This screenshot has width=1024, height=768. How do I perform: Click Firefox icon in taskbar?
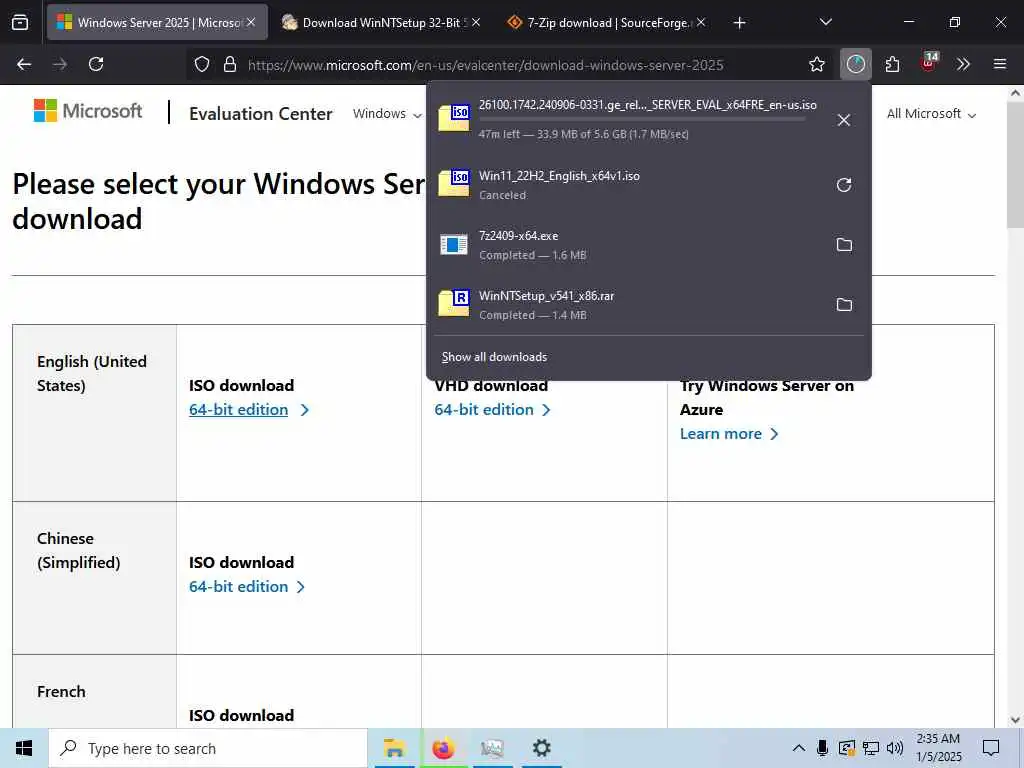(x=443, y=748)
